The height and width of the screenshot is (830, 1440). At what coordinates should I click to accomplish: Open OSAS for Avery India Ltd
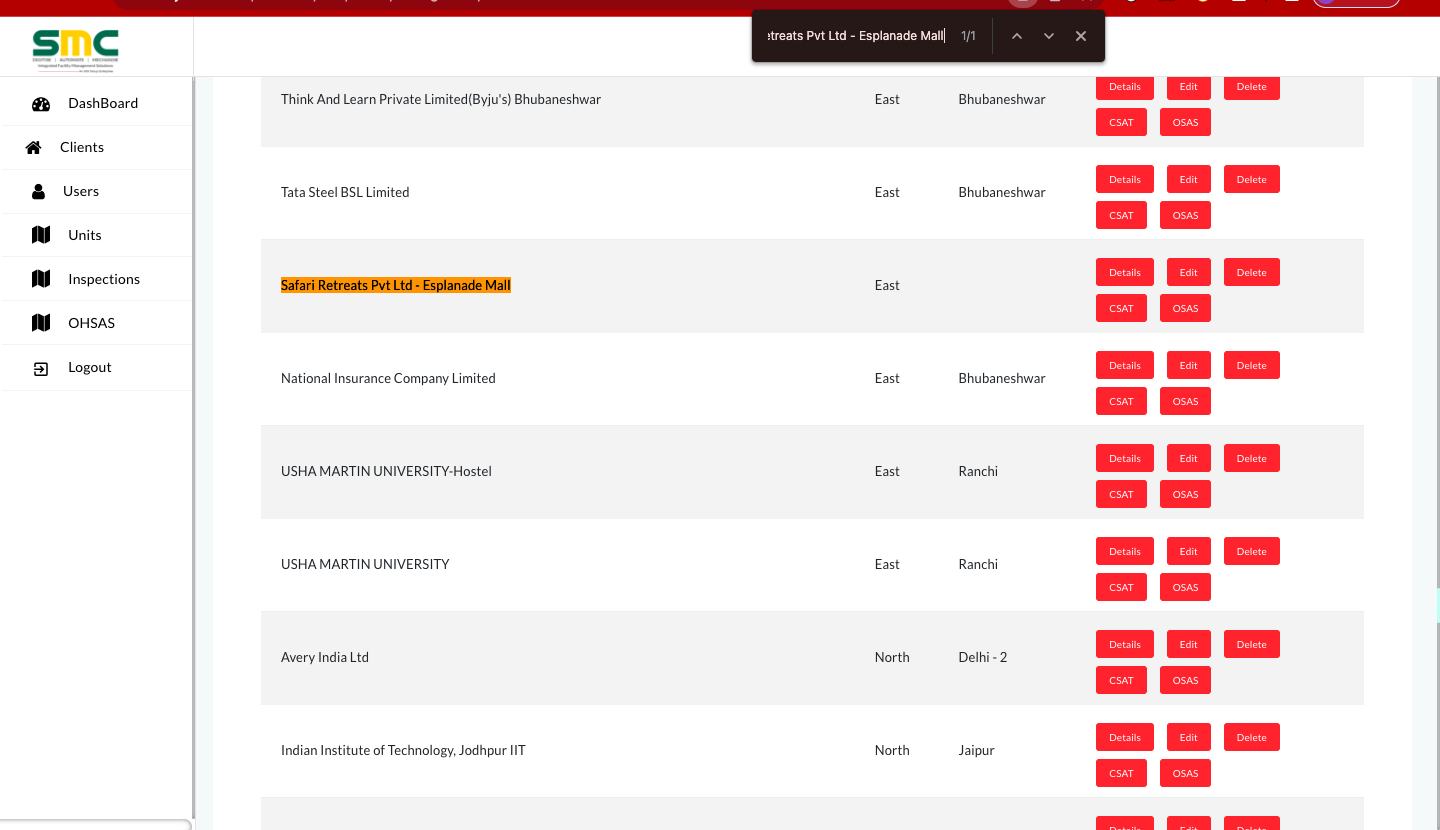click(x=1186, y=681)
